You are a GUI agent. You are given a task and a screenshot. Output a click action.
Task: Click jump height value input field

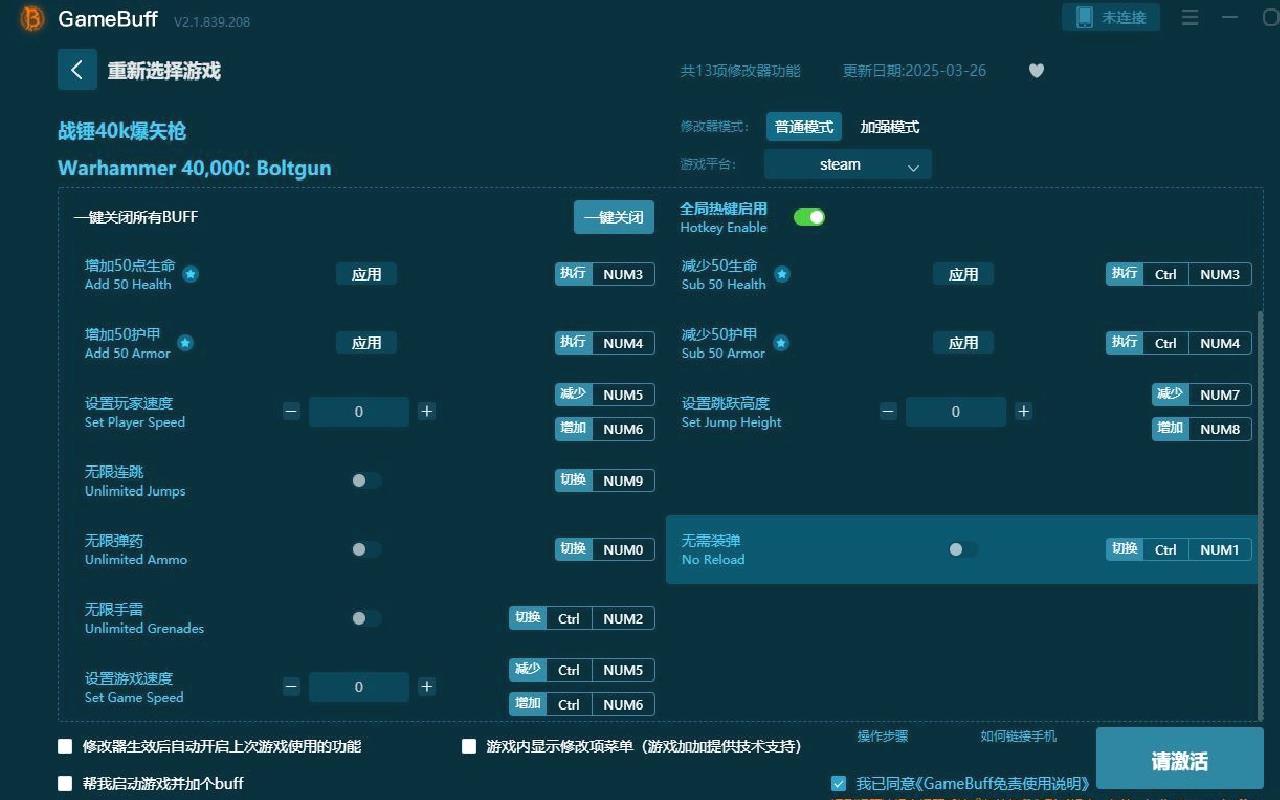956,411
